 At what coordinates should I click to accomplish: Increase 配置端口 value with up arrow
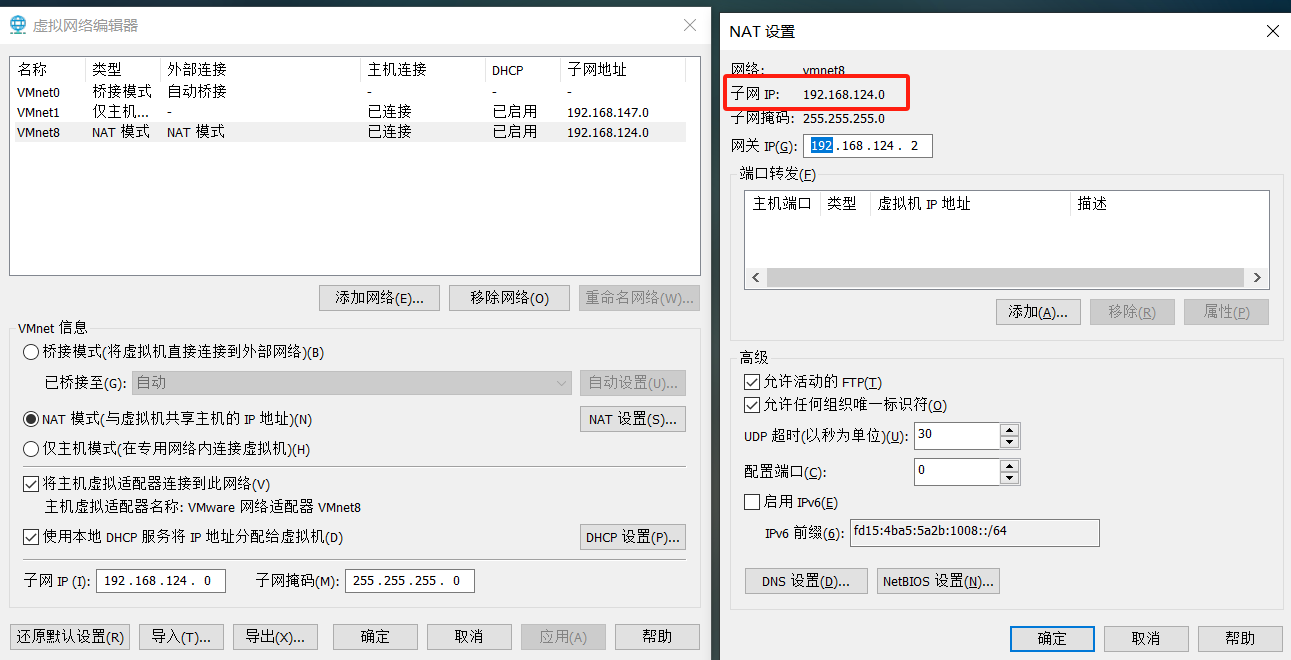(1009, 465)
